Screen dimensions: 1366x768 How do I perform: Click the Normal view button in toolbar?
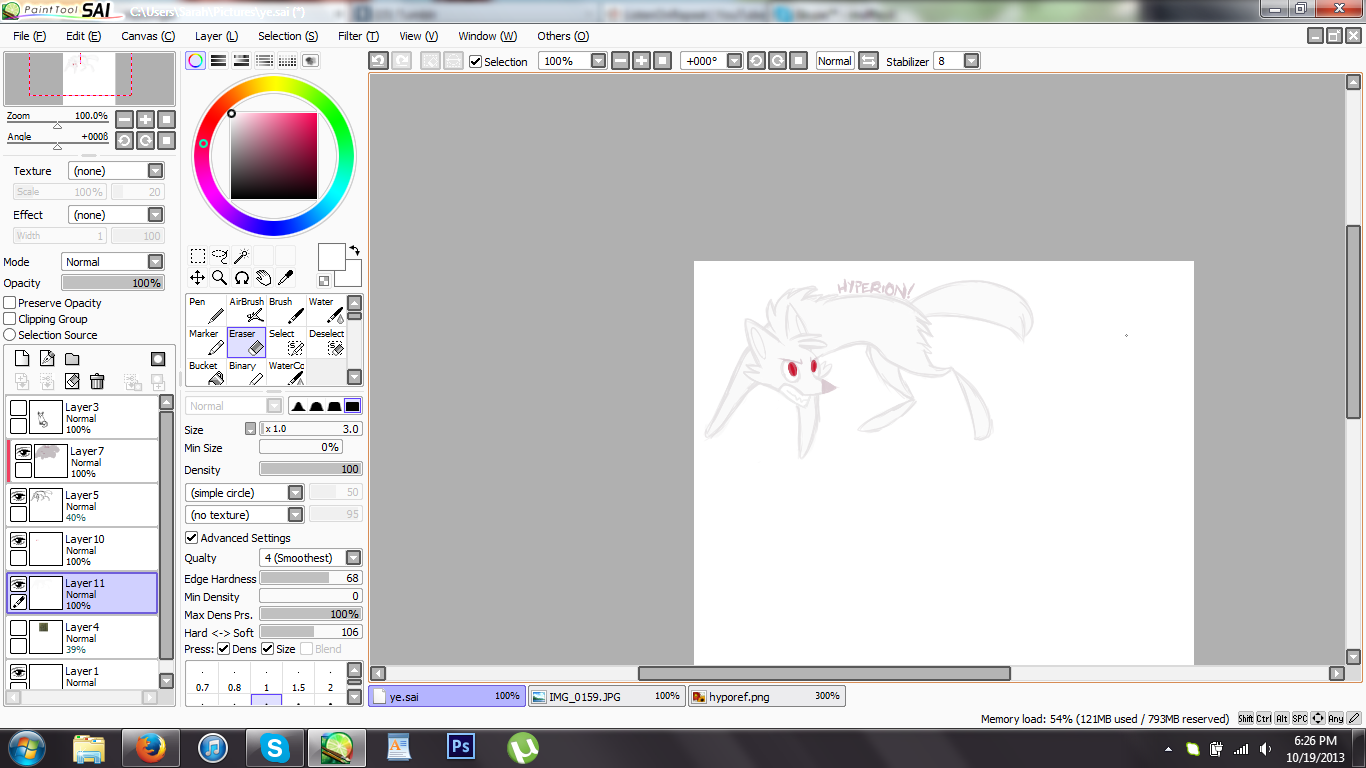point(834,61)
